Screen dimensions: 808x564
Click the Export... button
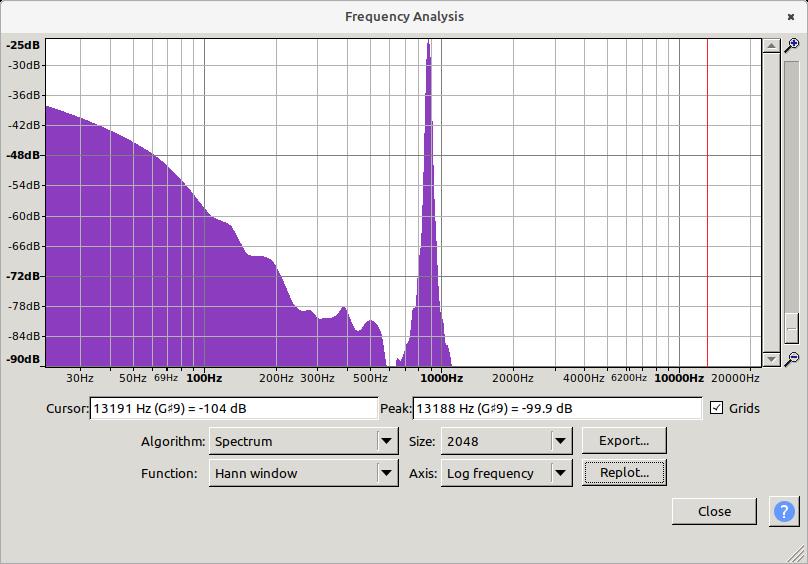[624, 441]
